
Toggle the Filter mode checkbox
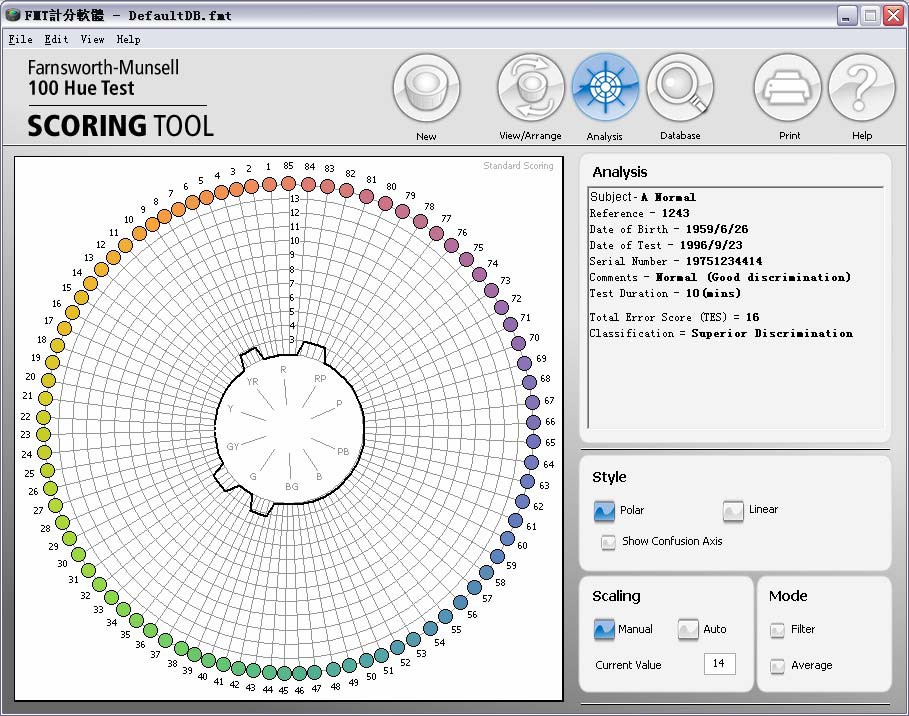point(777,630)
